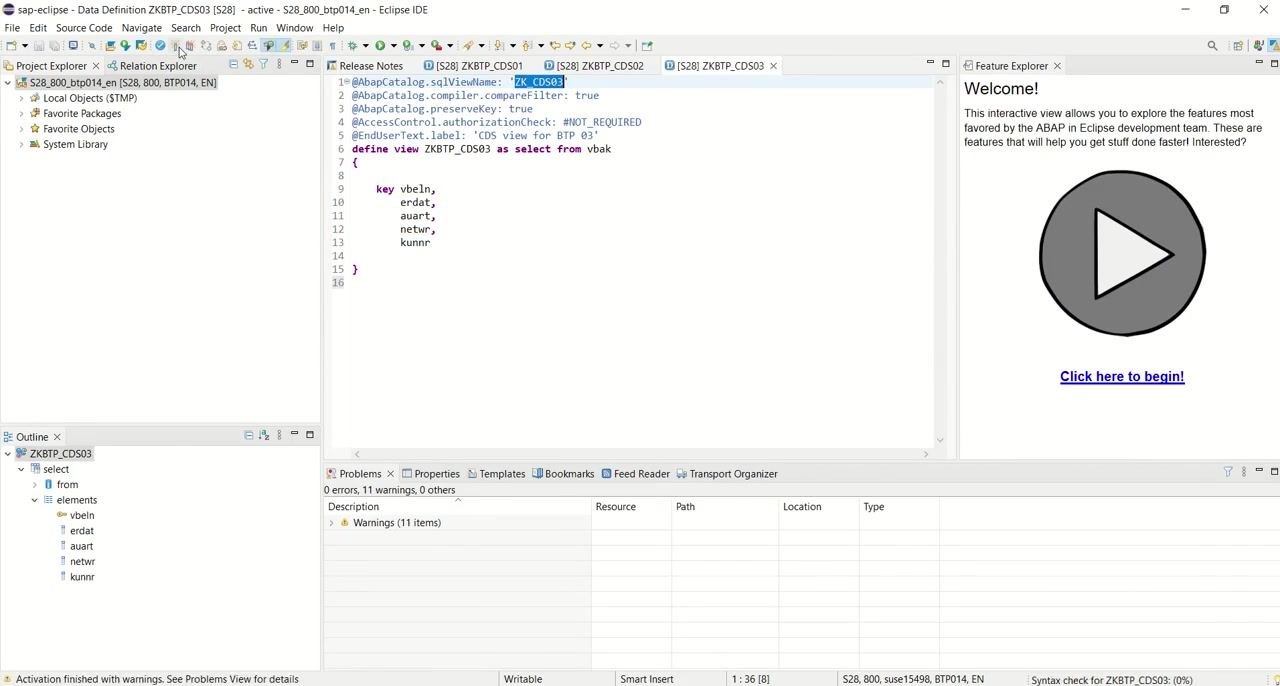This screenshot has width=1280, height=686.
Task: Expand the from node in Outline
Action: click(x=35, y=485)
